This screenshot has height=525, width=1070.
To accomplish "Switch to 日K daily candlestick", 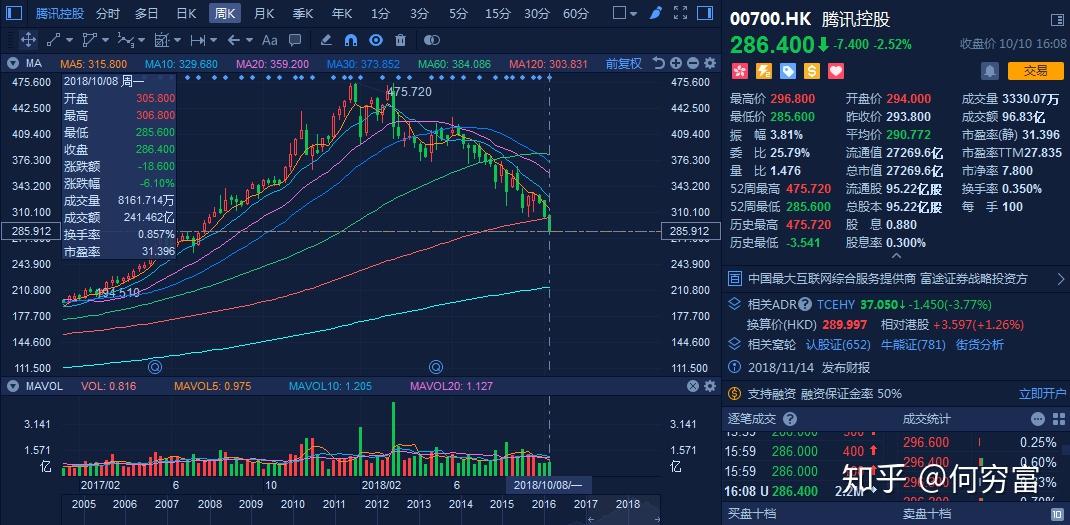I will pyautogui.click(x=186, y=13).
